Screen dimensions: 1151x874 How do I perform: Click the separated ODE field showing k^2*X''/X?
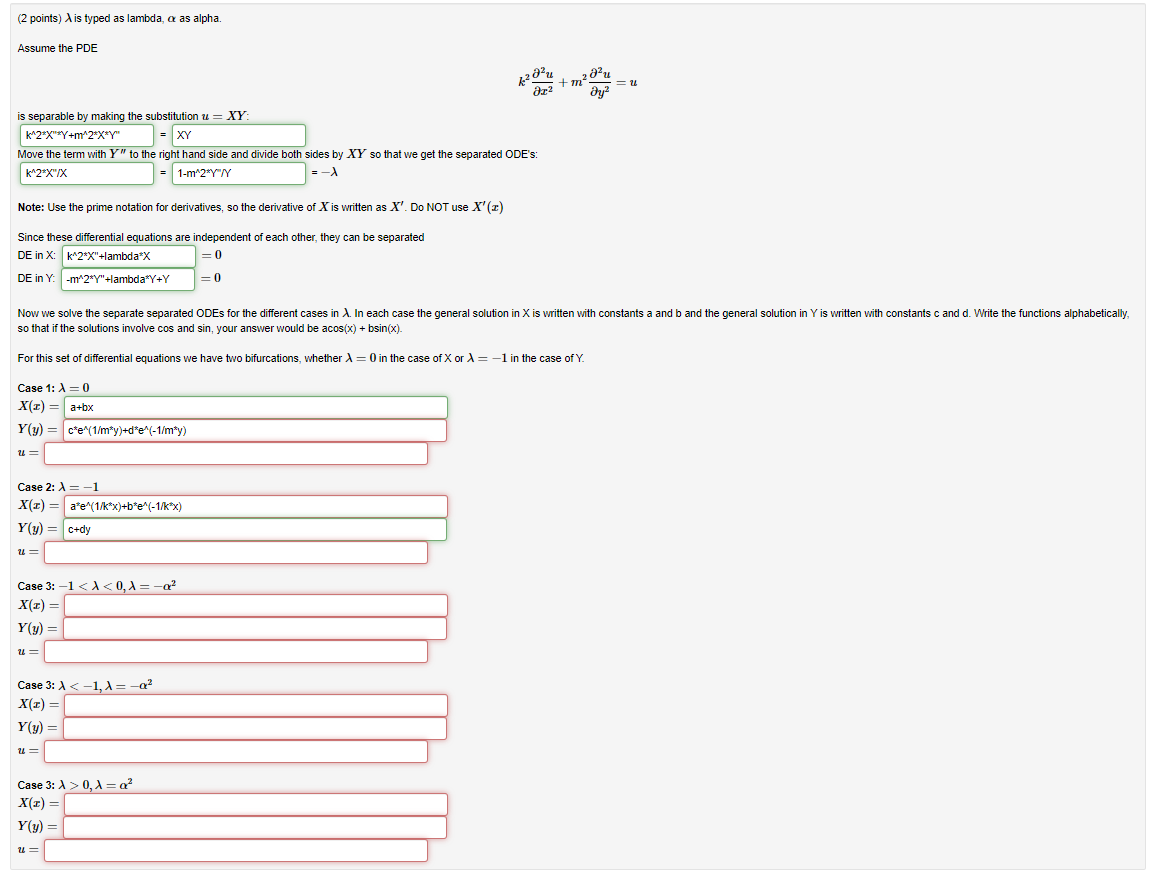pos(85,173)
